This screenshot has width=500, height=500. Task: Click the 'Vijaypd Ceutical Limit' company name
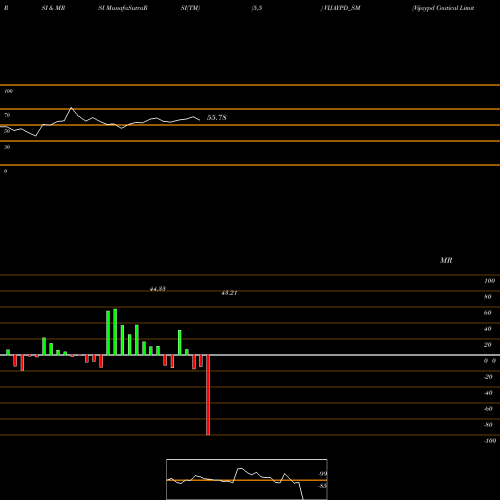(443, 8)
